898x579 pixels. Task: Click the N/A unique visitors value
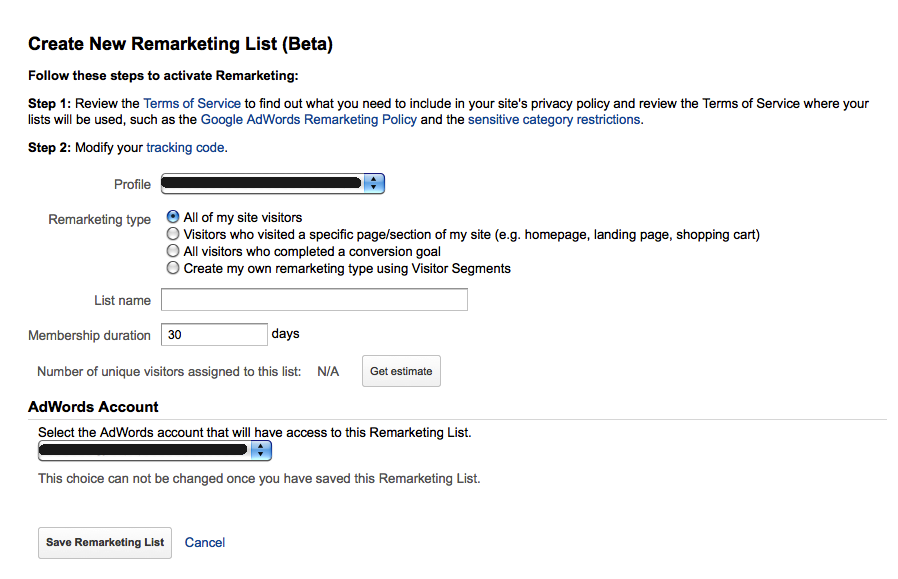click(328, 371)
